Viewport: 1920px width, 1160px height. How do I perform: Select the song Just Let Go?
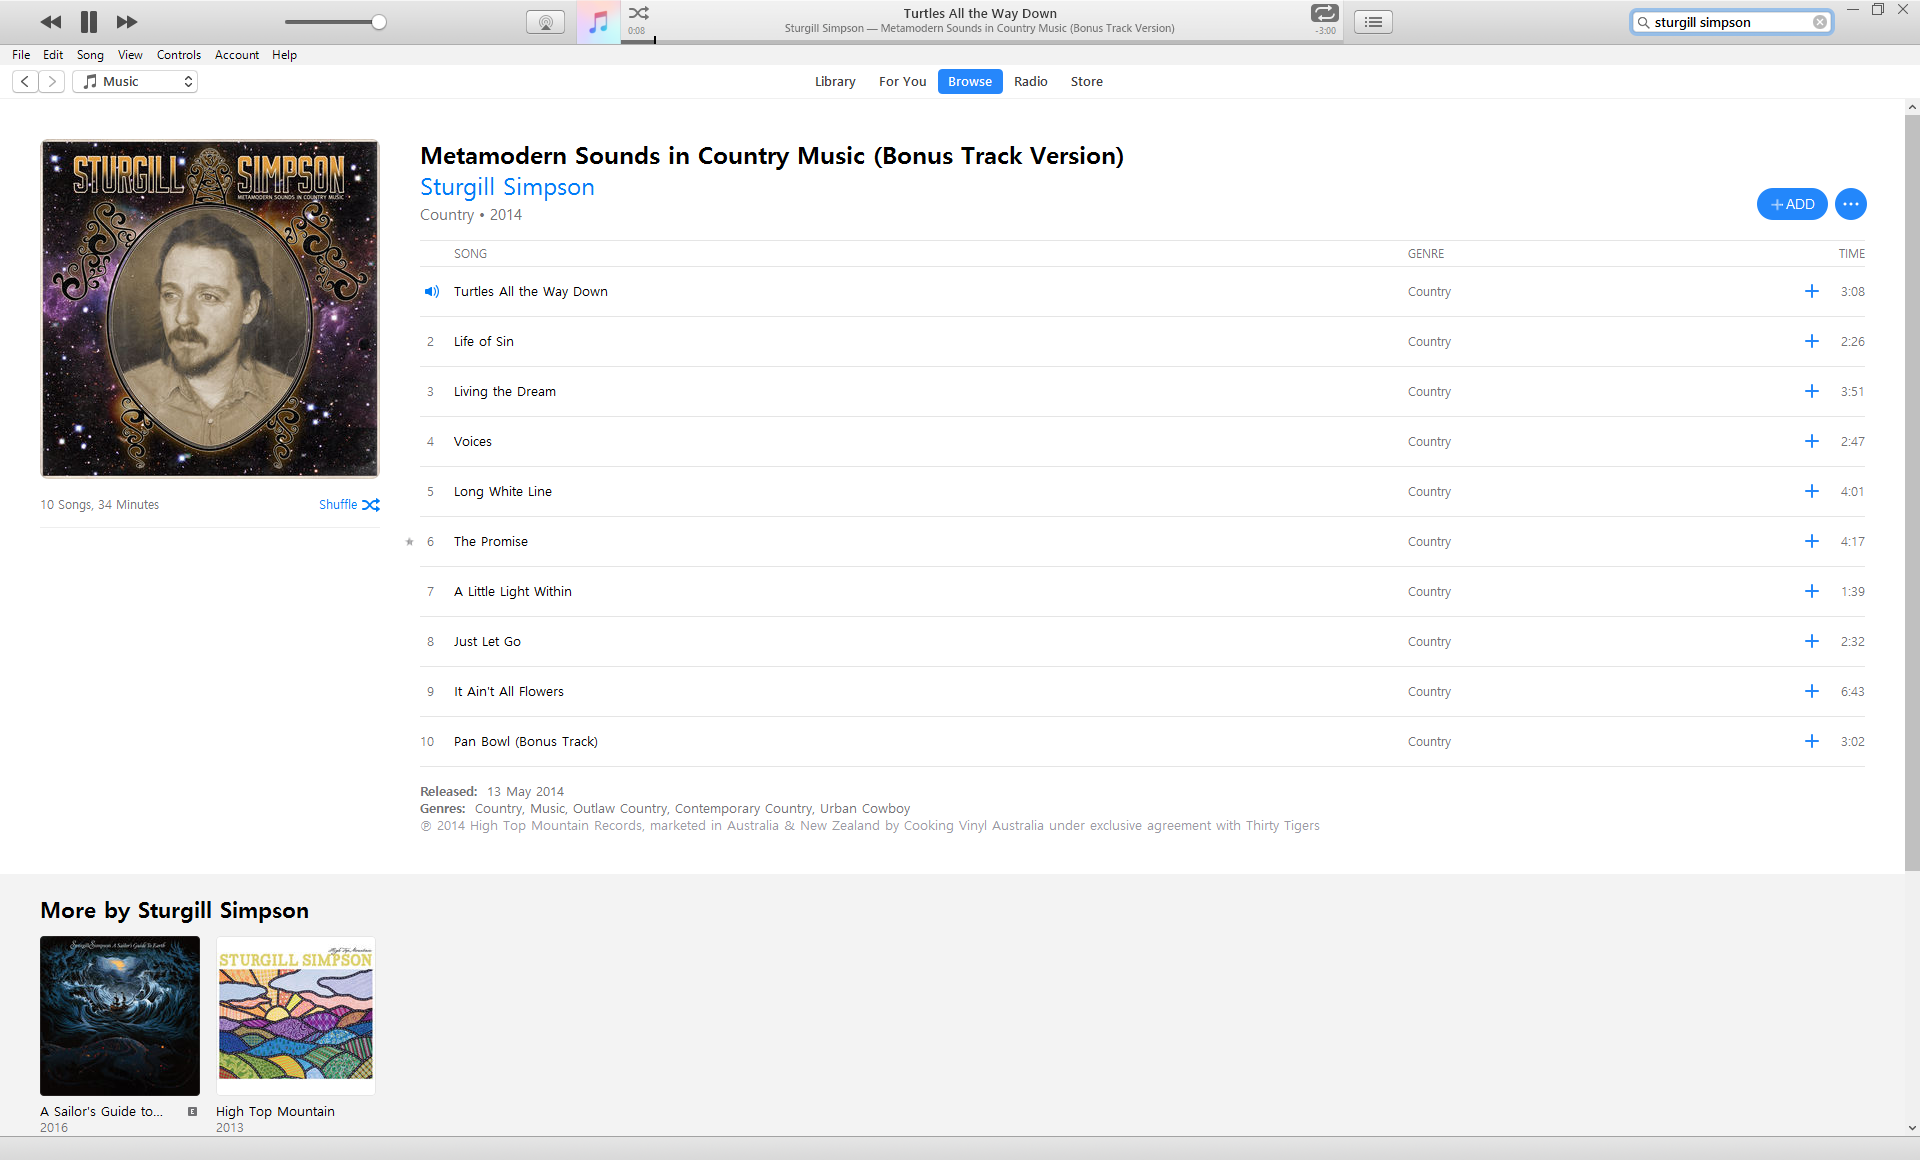coord(1142,642)
